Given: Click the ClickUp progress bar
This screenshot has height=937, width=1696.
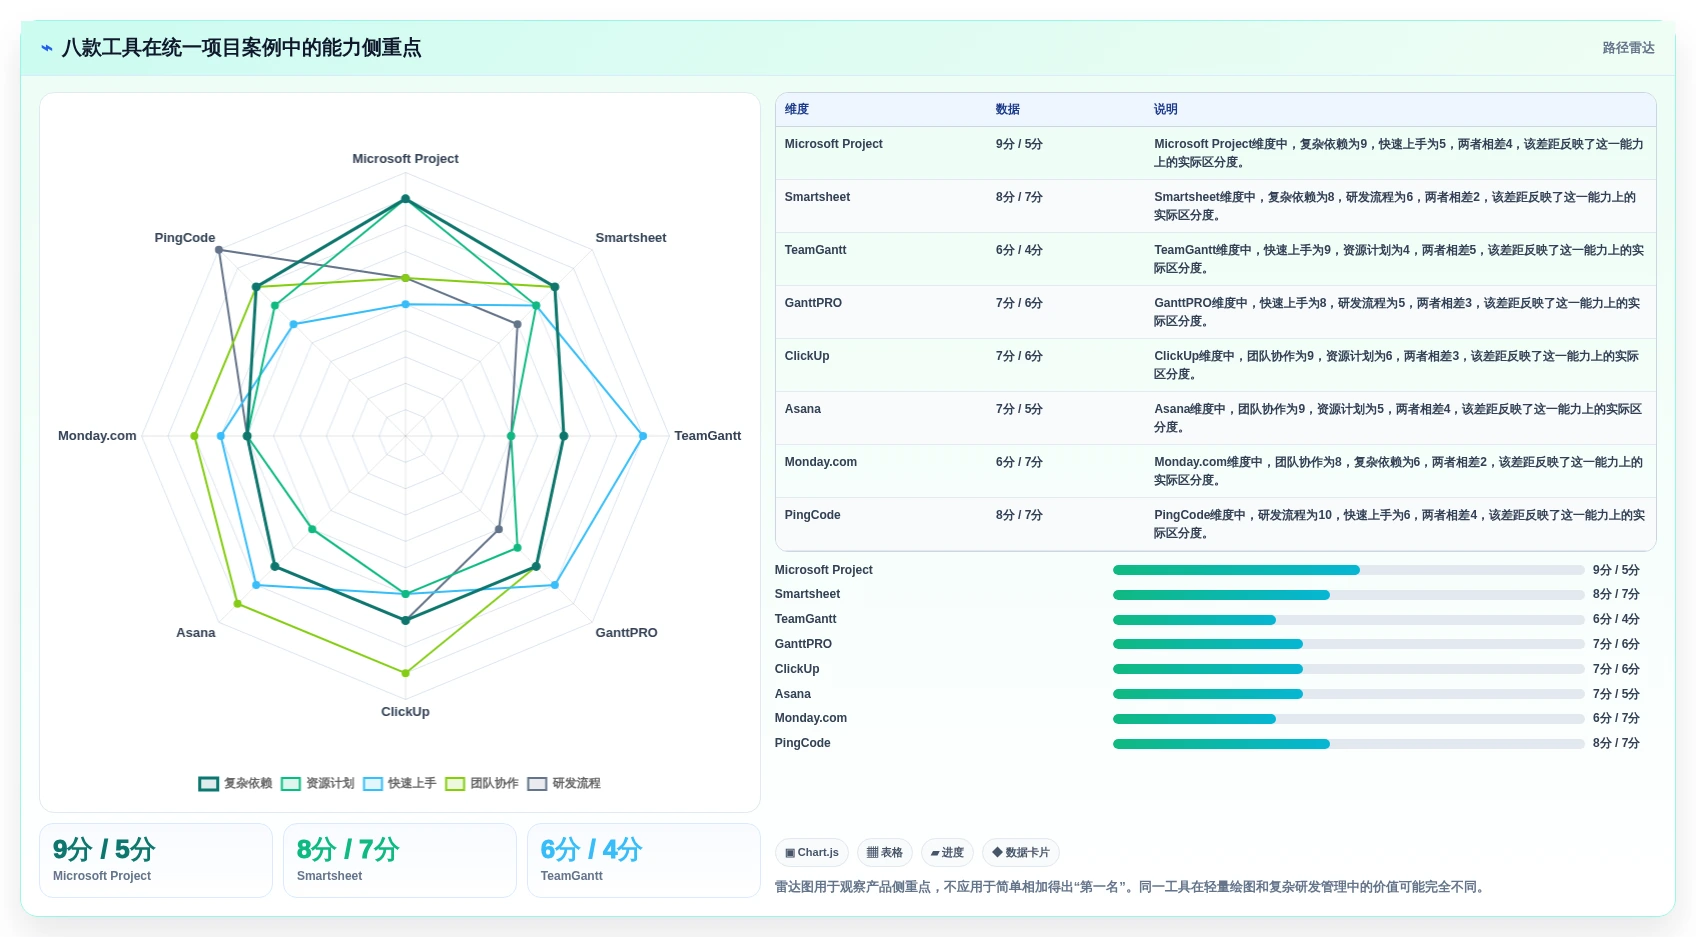Looking at the screenshot, I should point(1349,669).
